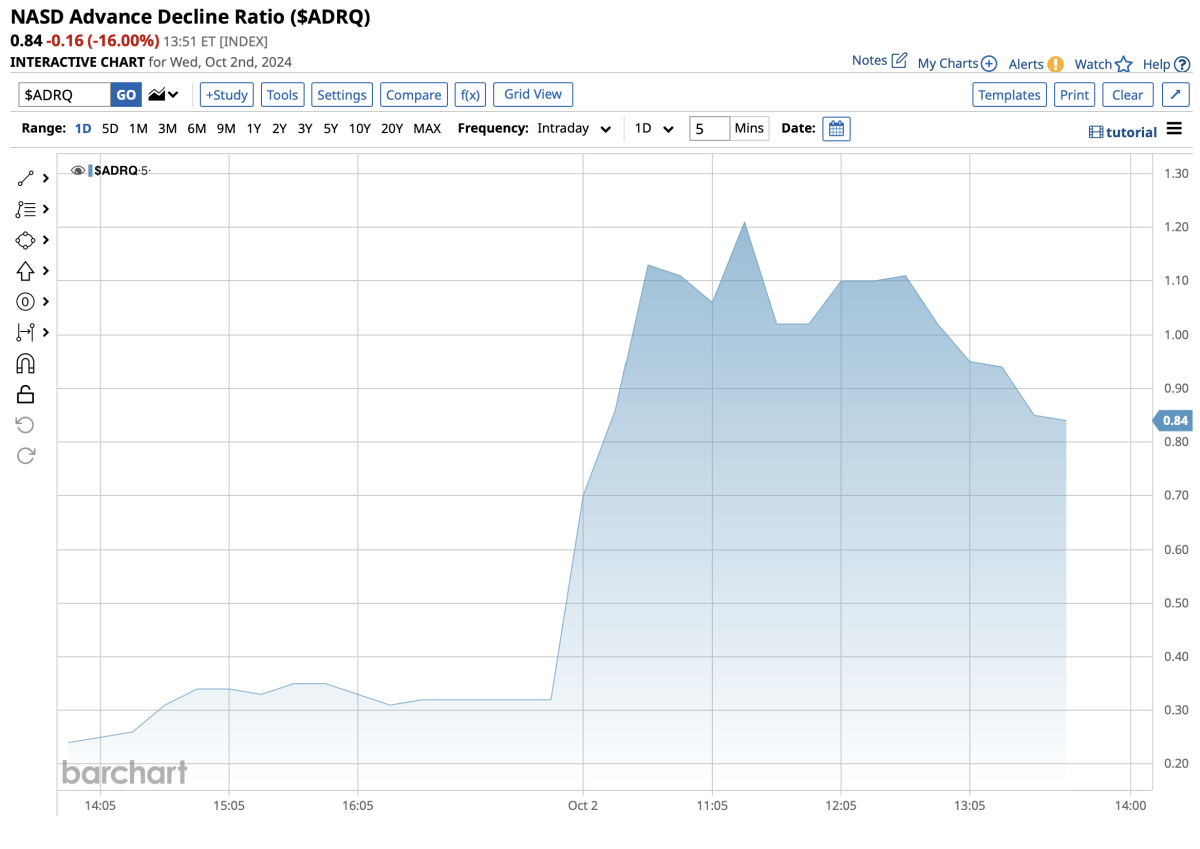1200x849 pixels.
Task: Click the blue $ADRQ series color swatch
Action: coord(90,171)
